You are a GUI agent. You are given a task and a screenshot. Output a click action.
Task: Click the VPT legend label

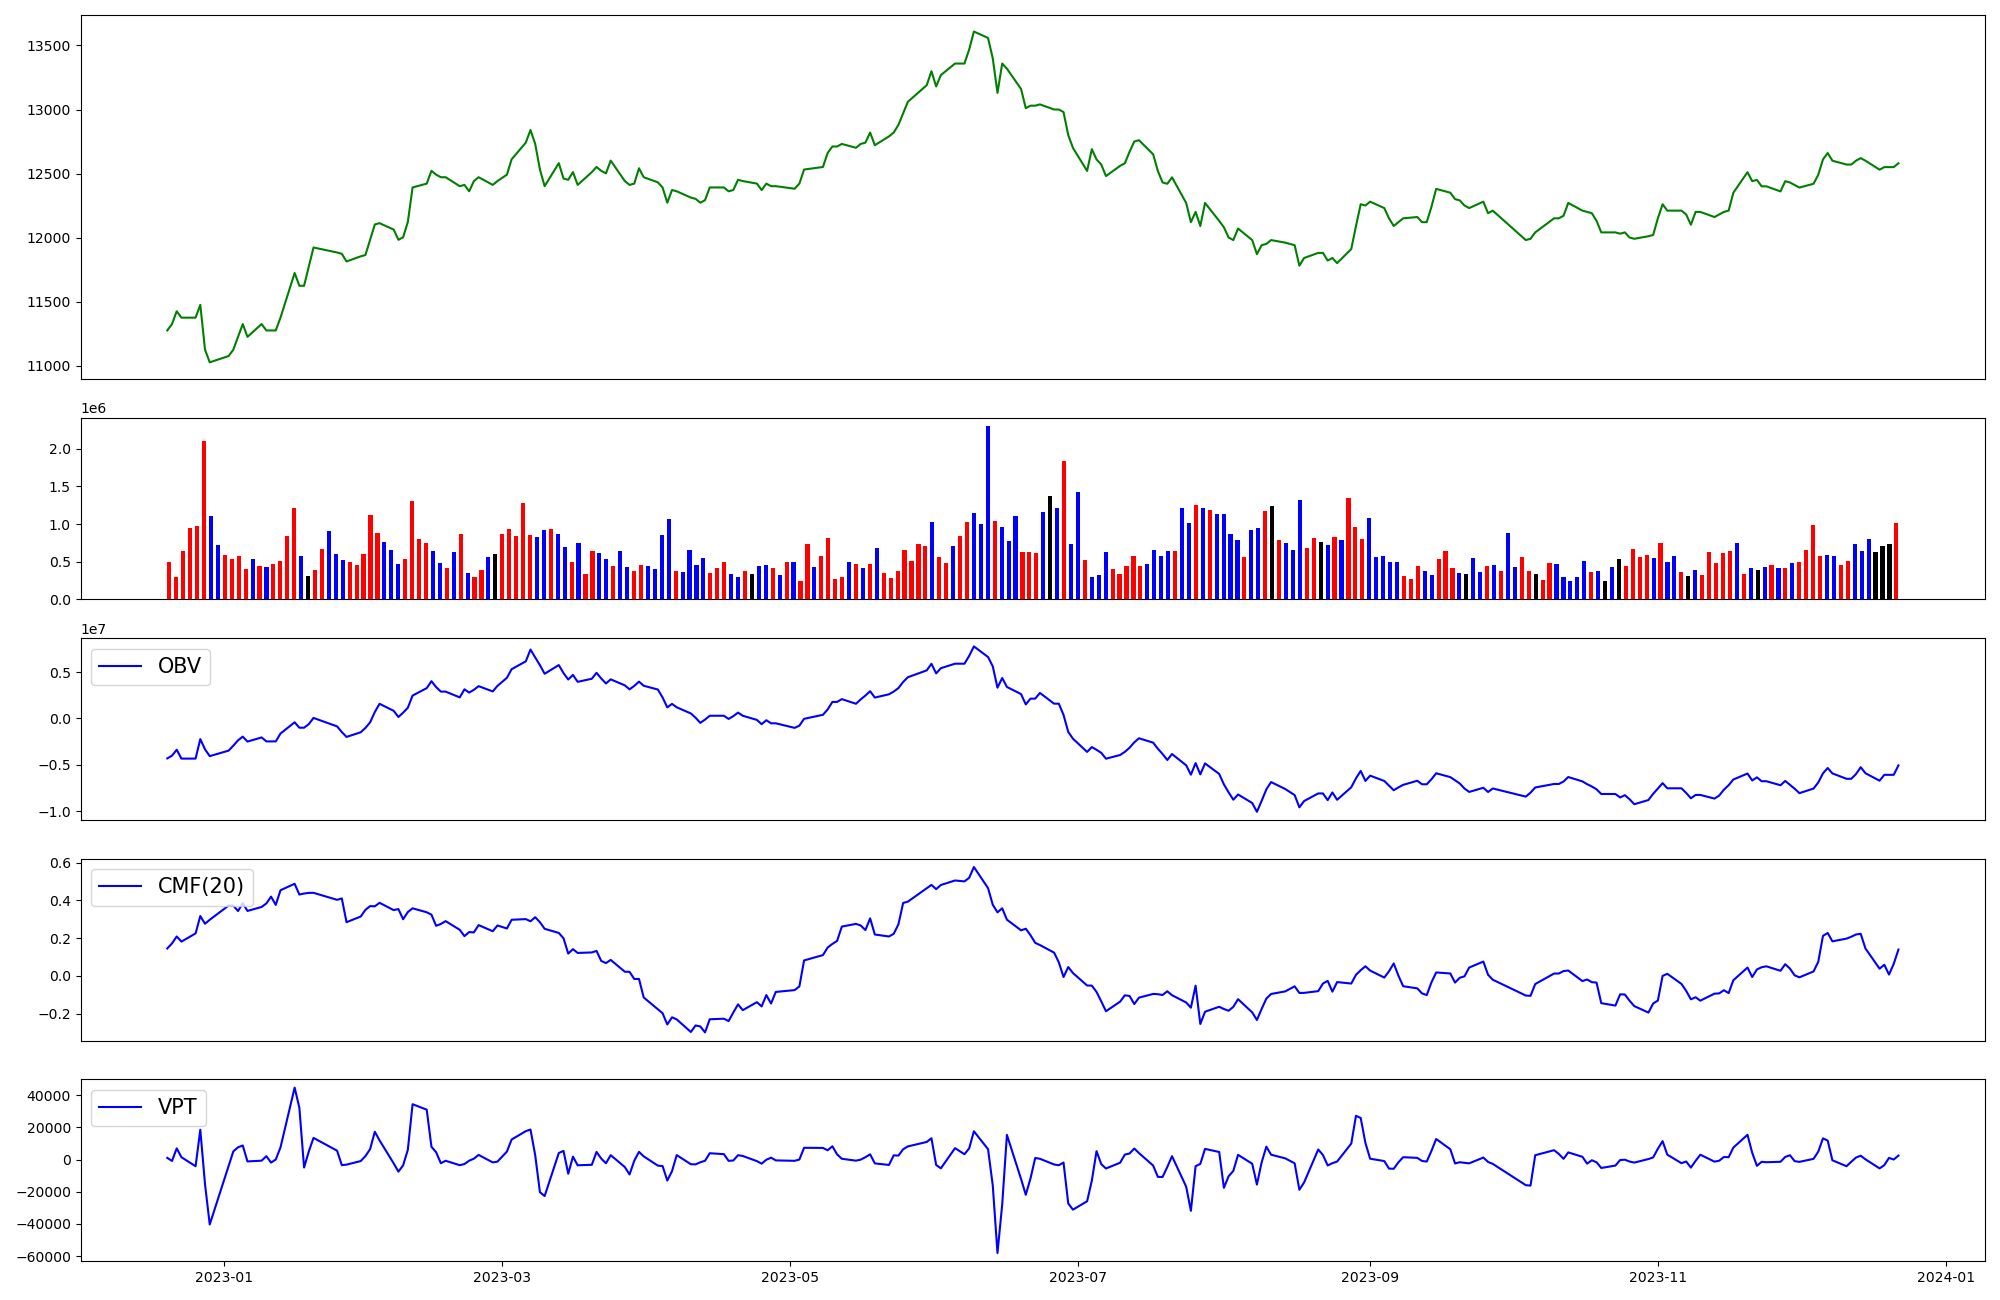tap(177, 1108)
